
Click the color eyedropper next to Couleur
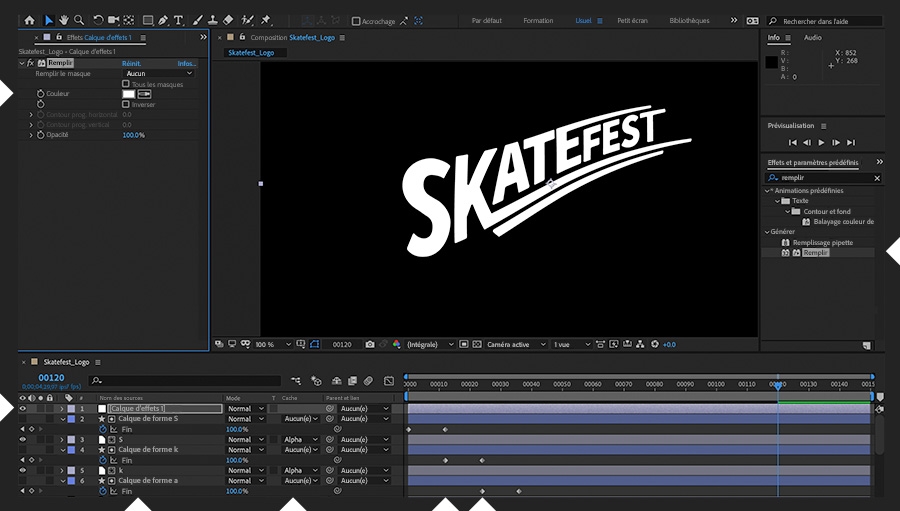[x=144, y=94]
